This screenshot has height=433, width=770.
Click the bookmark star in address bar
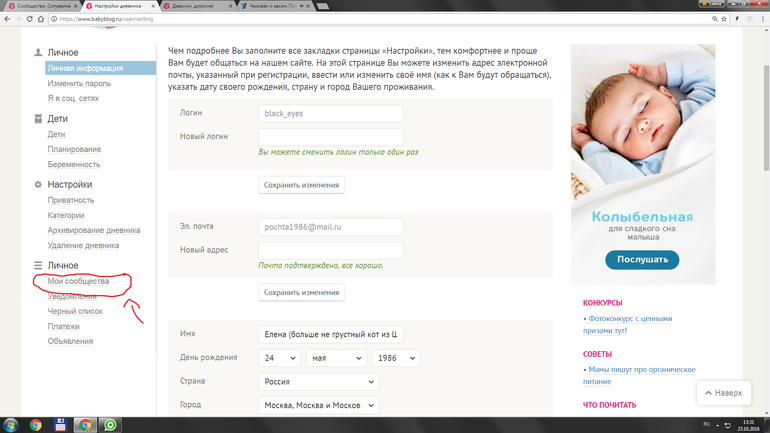[725, 19]
